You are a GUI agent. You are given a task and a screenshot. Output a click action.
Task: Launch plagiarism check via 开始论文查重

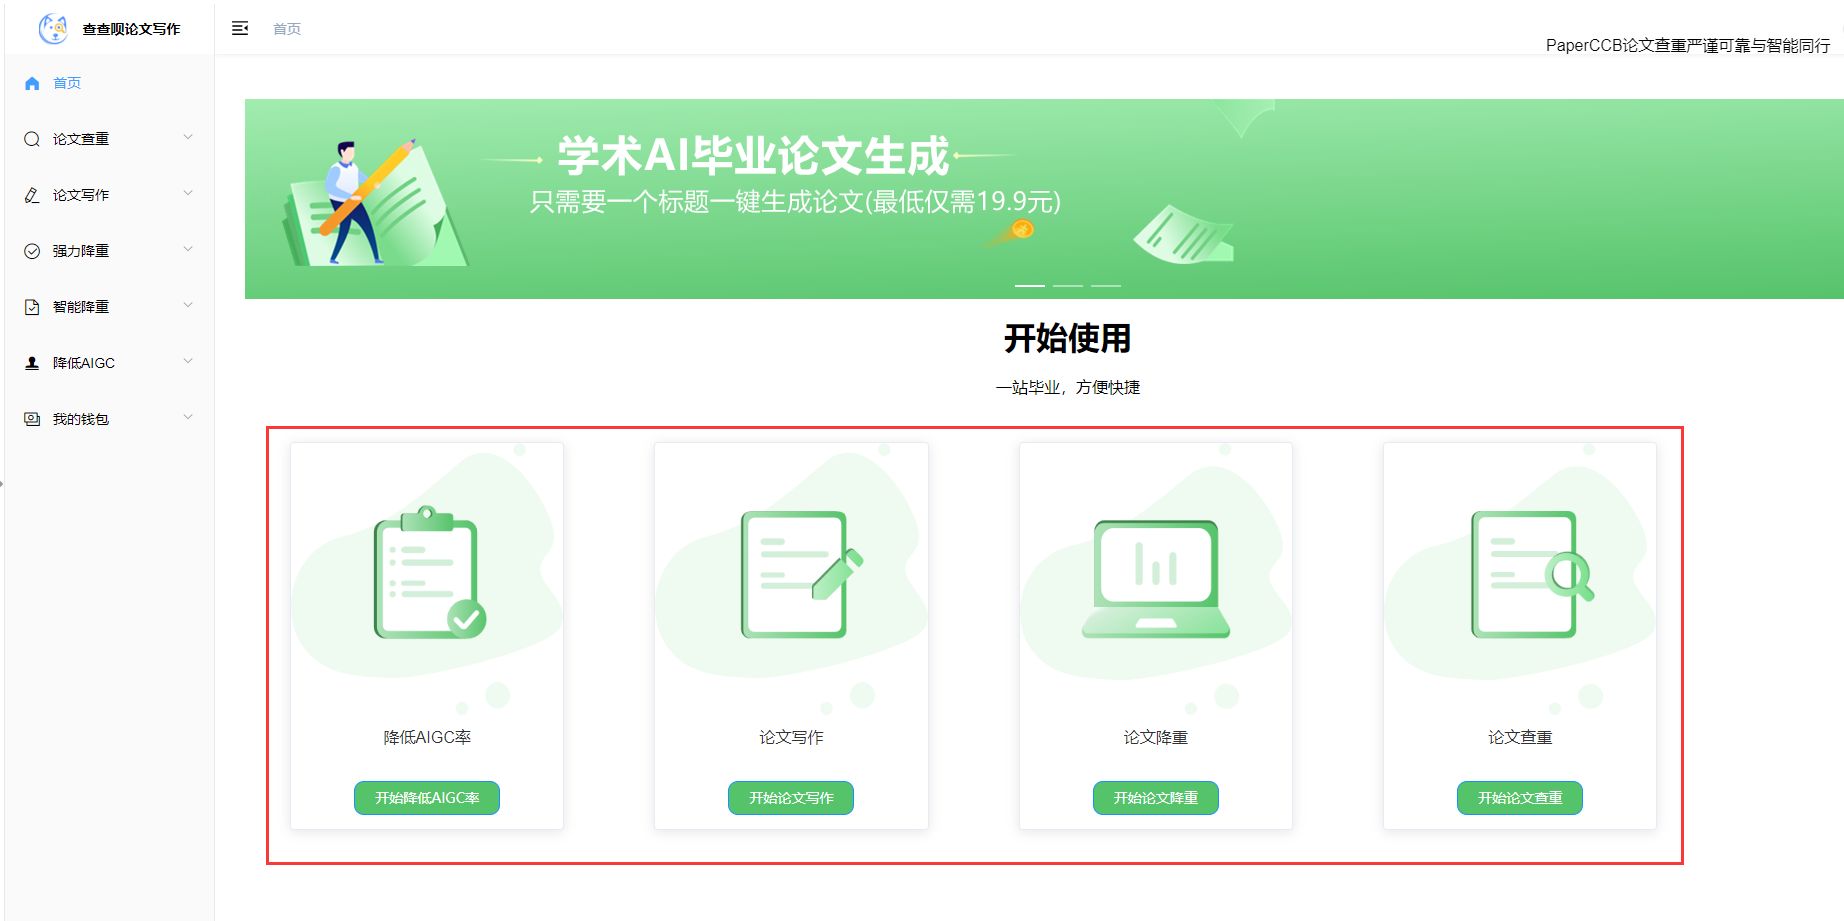pos(1519,798)
